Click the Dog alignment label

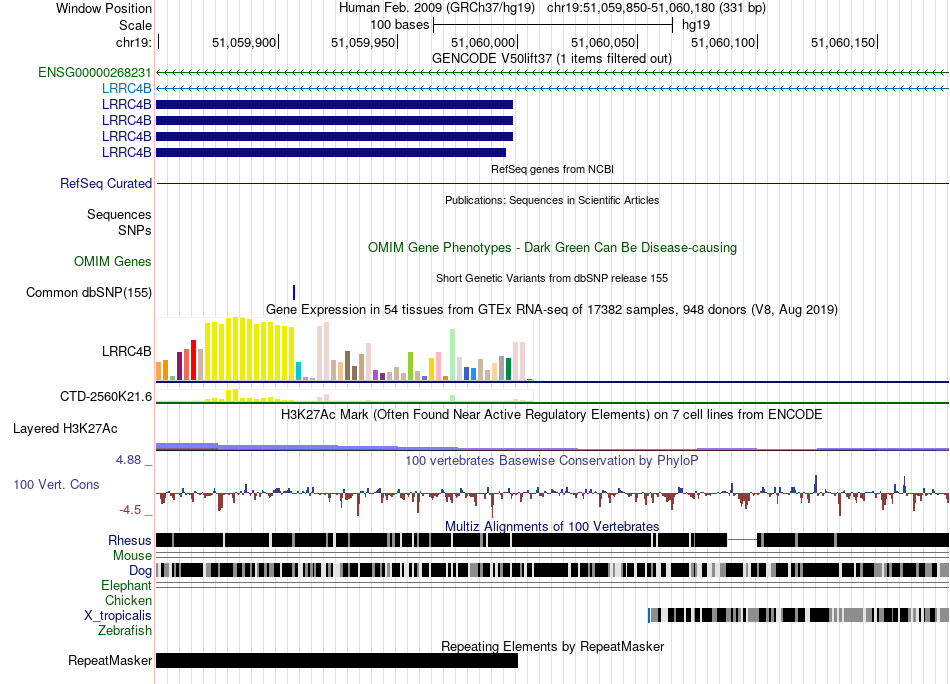pyautogui.click(x=140, y=571)
